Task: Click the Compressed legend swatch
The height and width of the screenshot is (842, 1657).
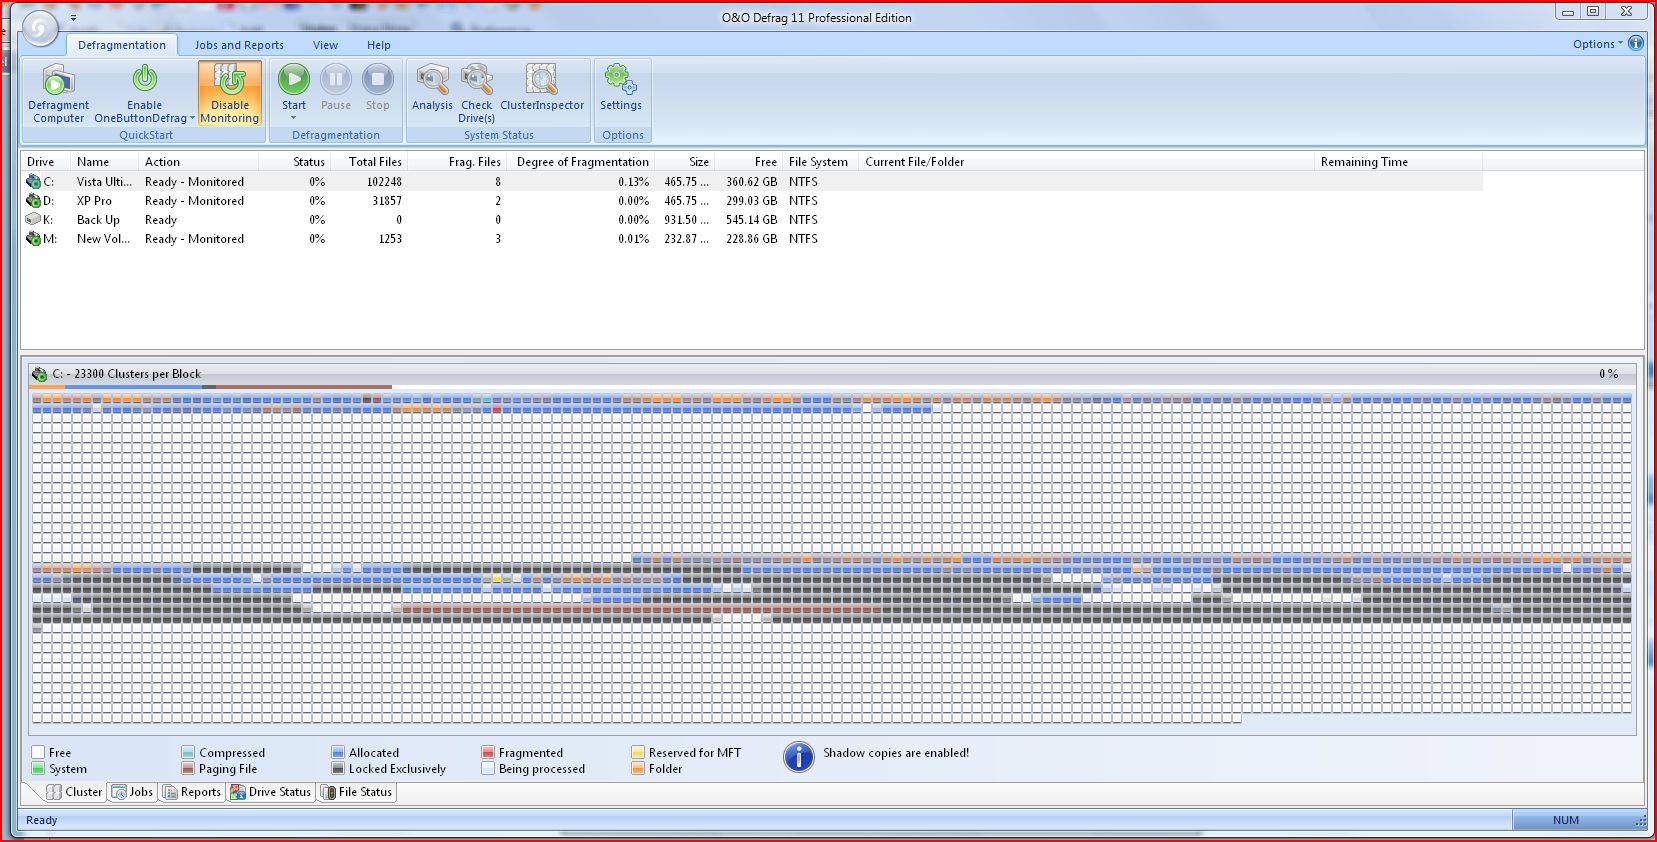Action: tap(188, 752)
